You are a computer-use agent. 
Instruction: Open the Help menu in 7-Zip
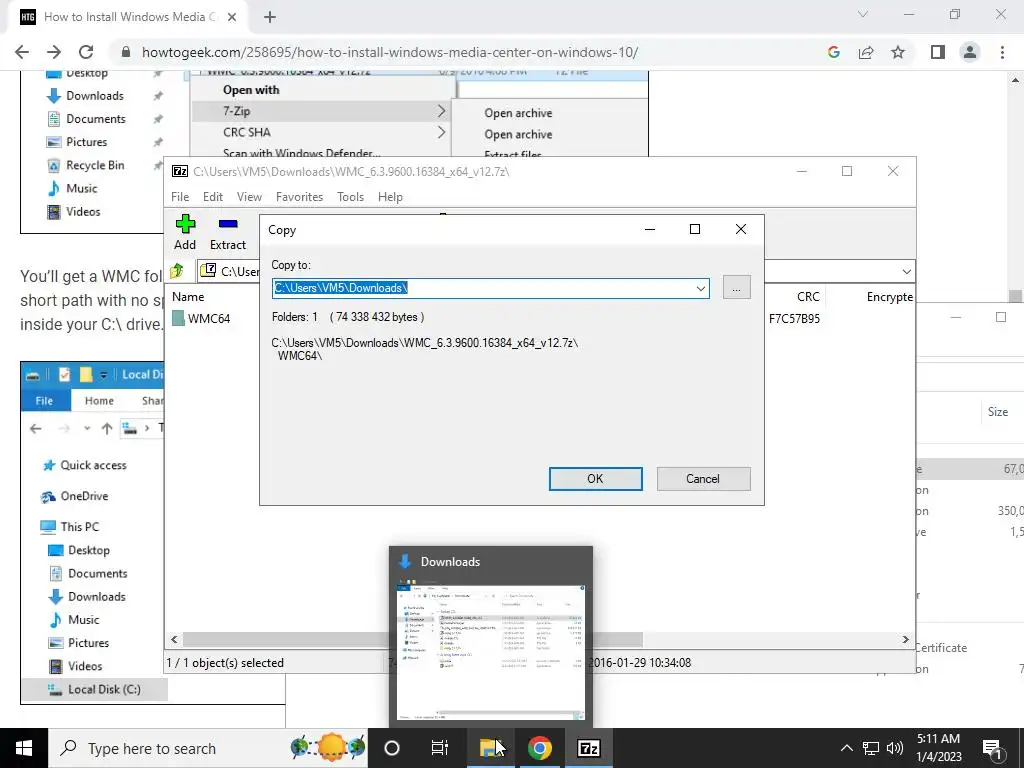(390, 197)
